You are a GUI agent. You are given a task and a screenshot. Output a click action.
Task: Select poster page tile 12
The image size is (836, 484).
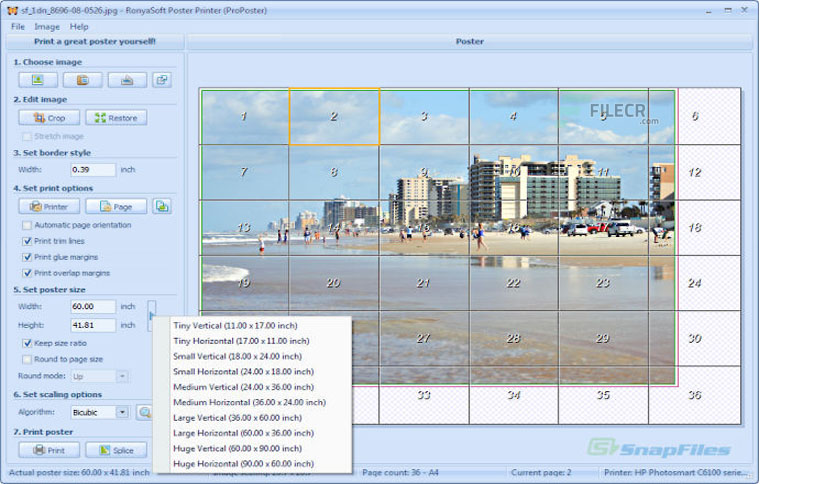click(695, 172)
